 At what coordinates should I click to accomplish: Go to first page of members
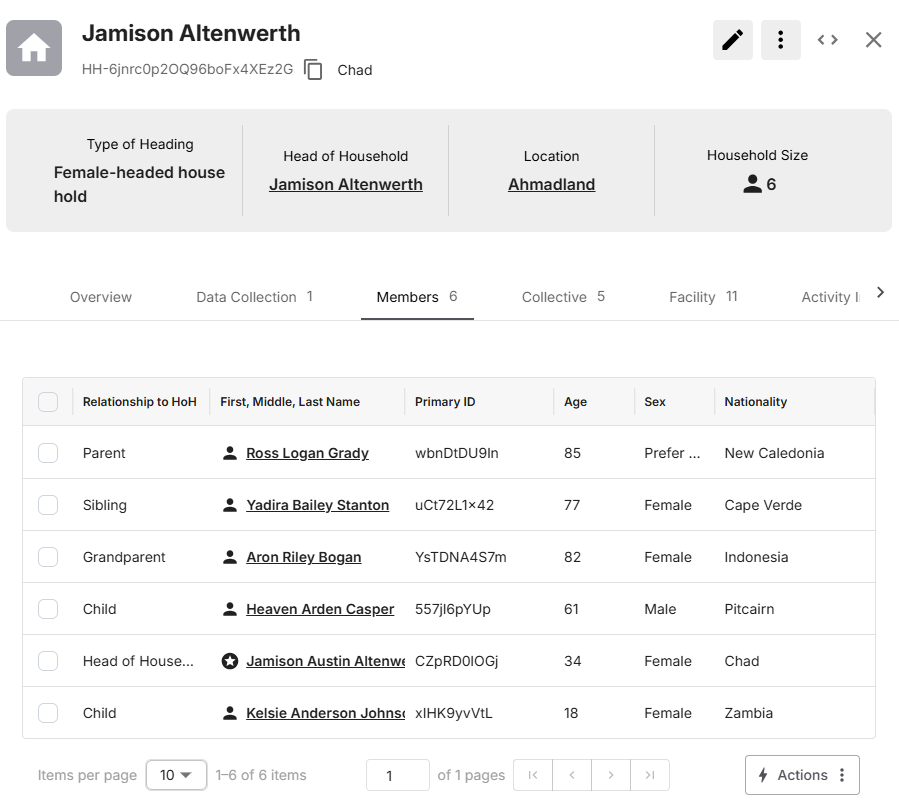[x=533, y=775]
